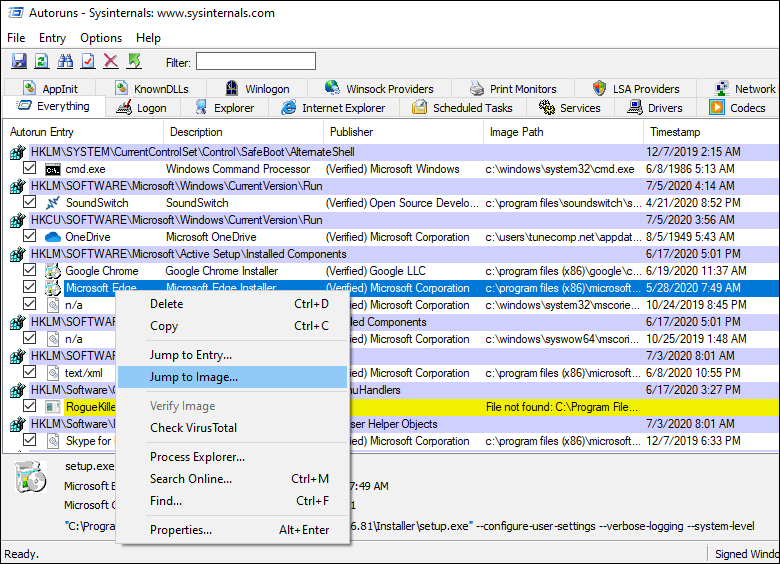Click the Autoruns app icon in title bar
This screenshot has width=780, height=564.
pos(15,12)
